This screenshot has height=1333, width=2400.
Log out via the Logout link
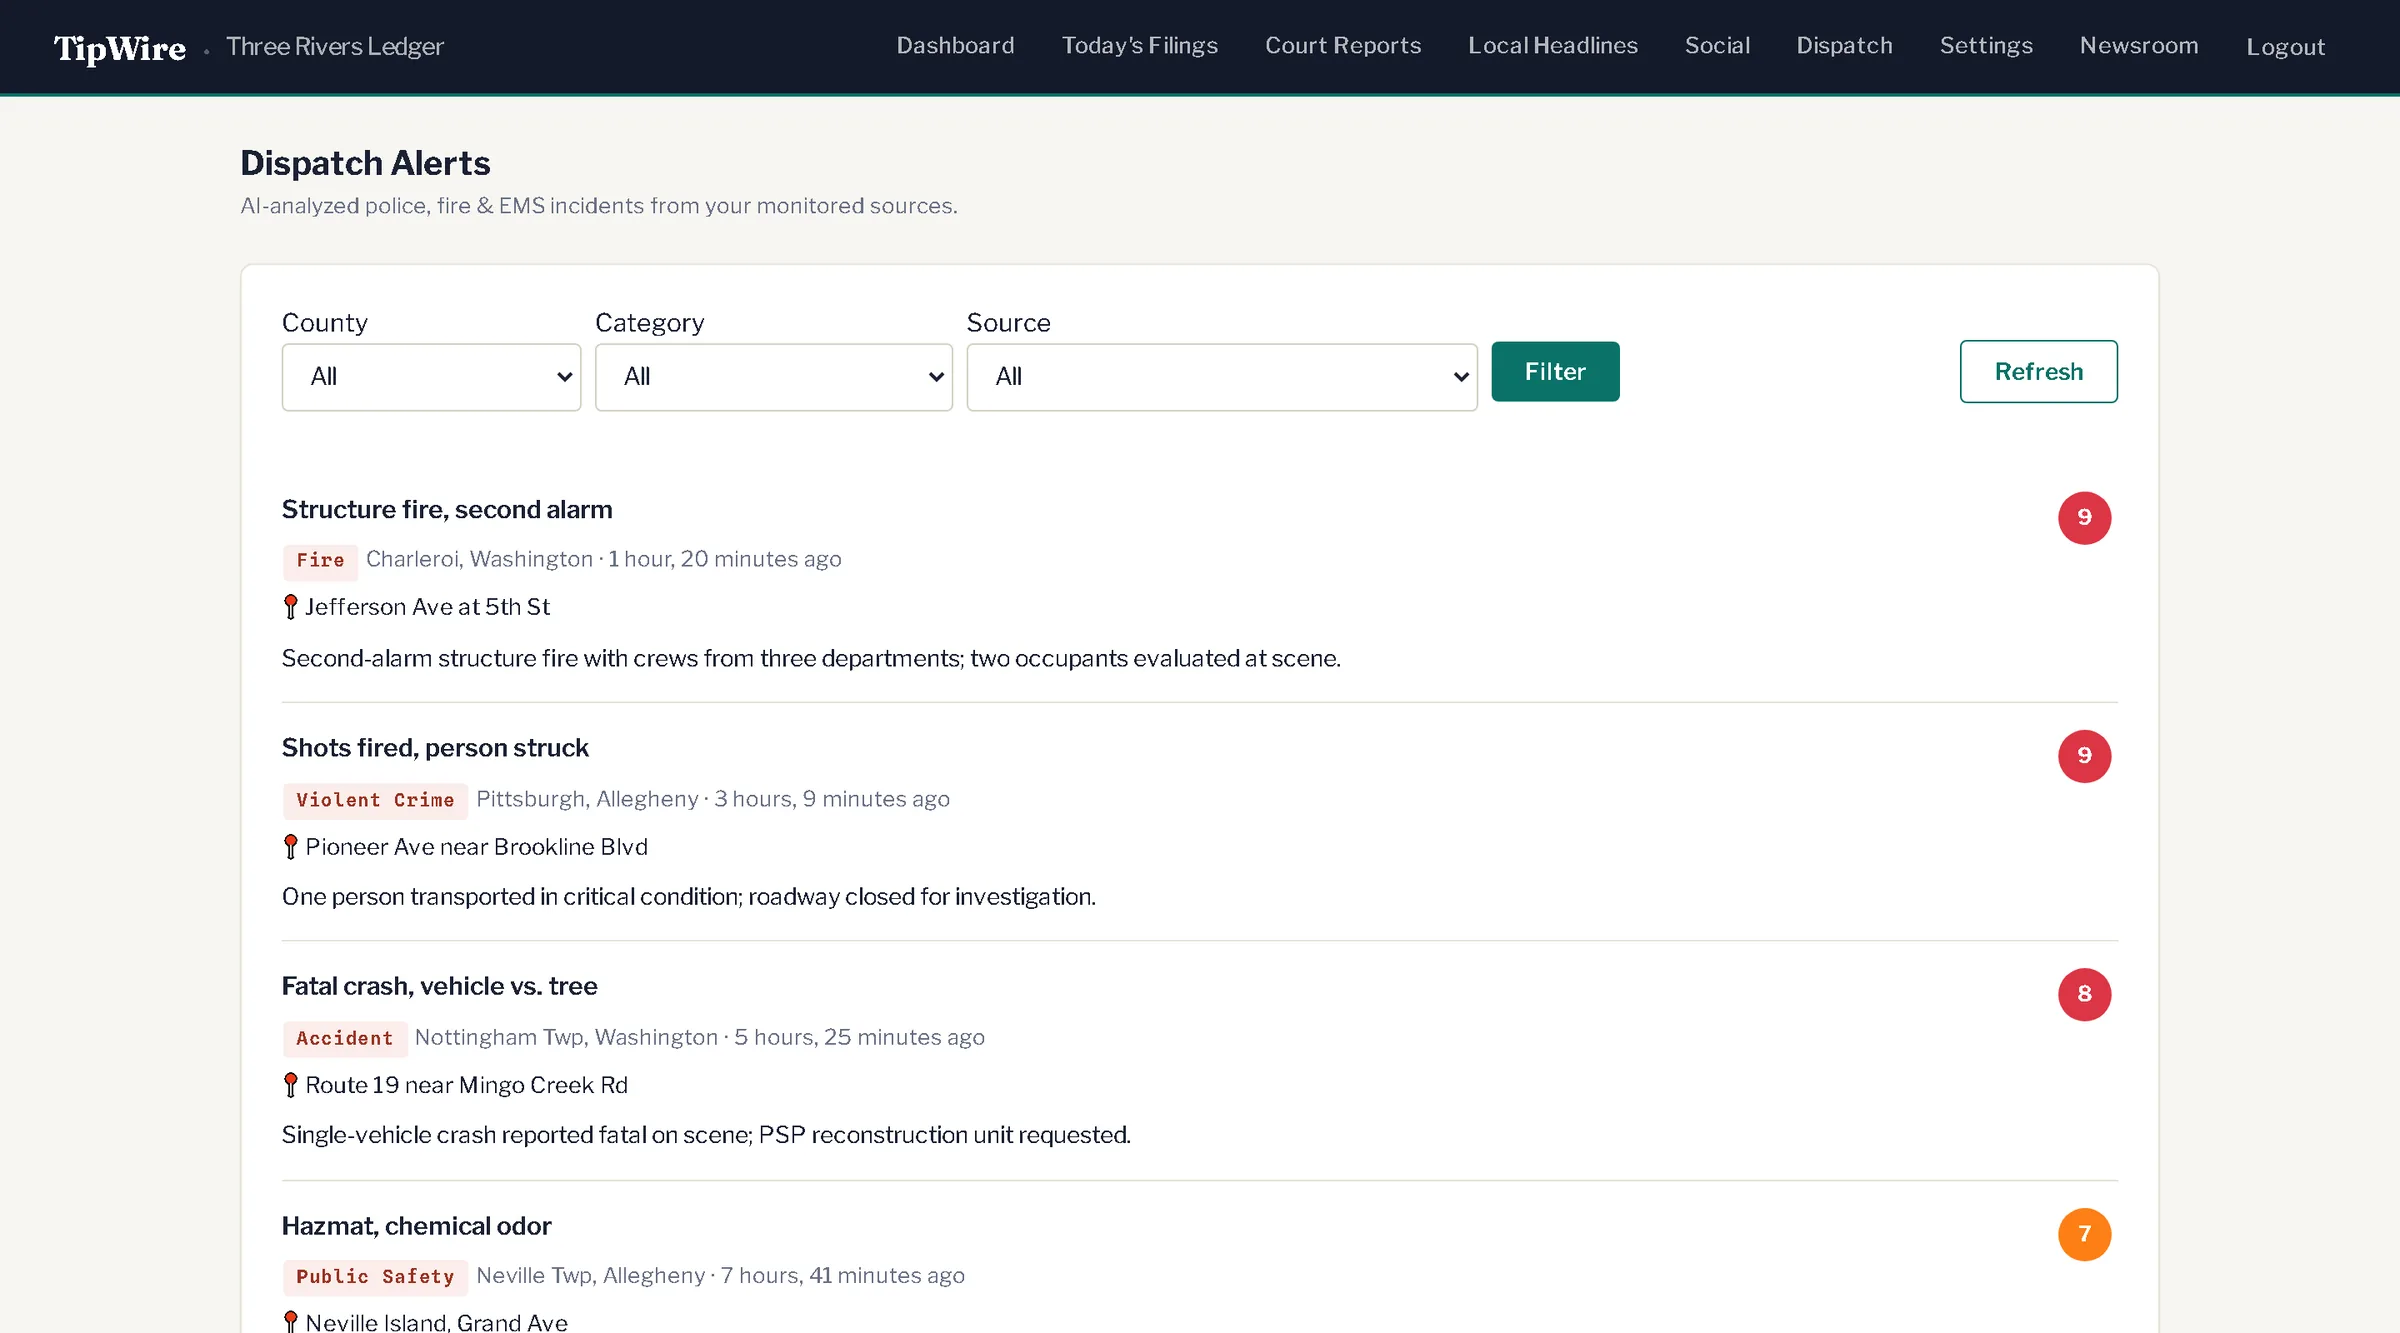pos(2285,47)
